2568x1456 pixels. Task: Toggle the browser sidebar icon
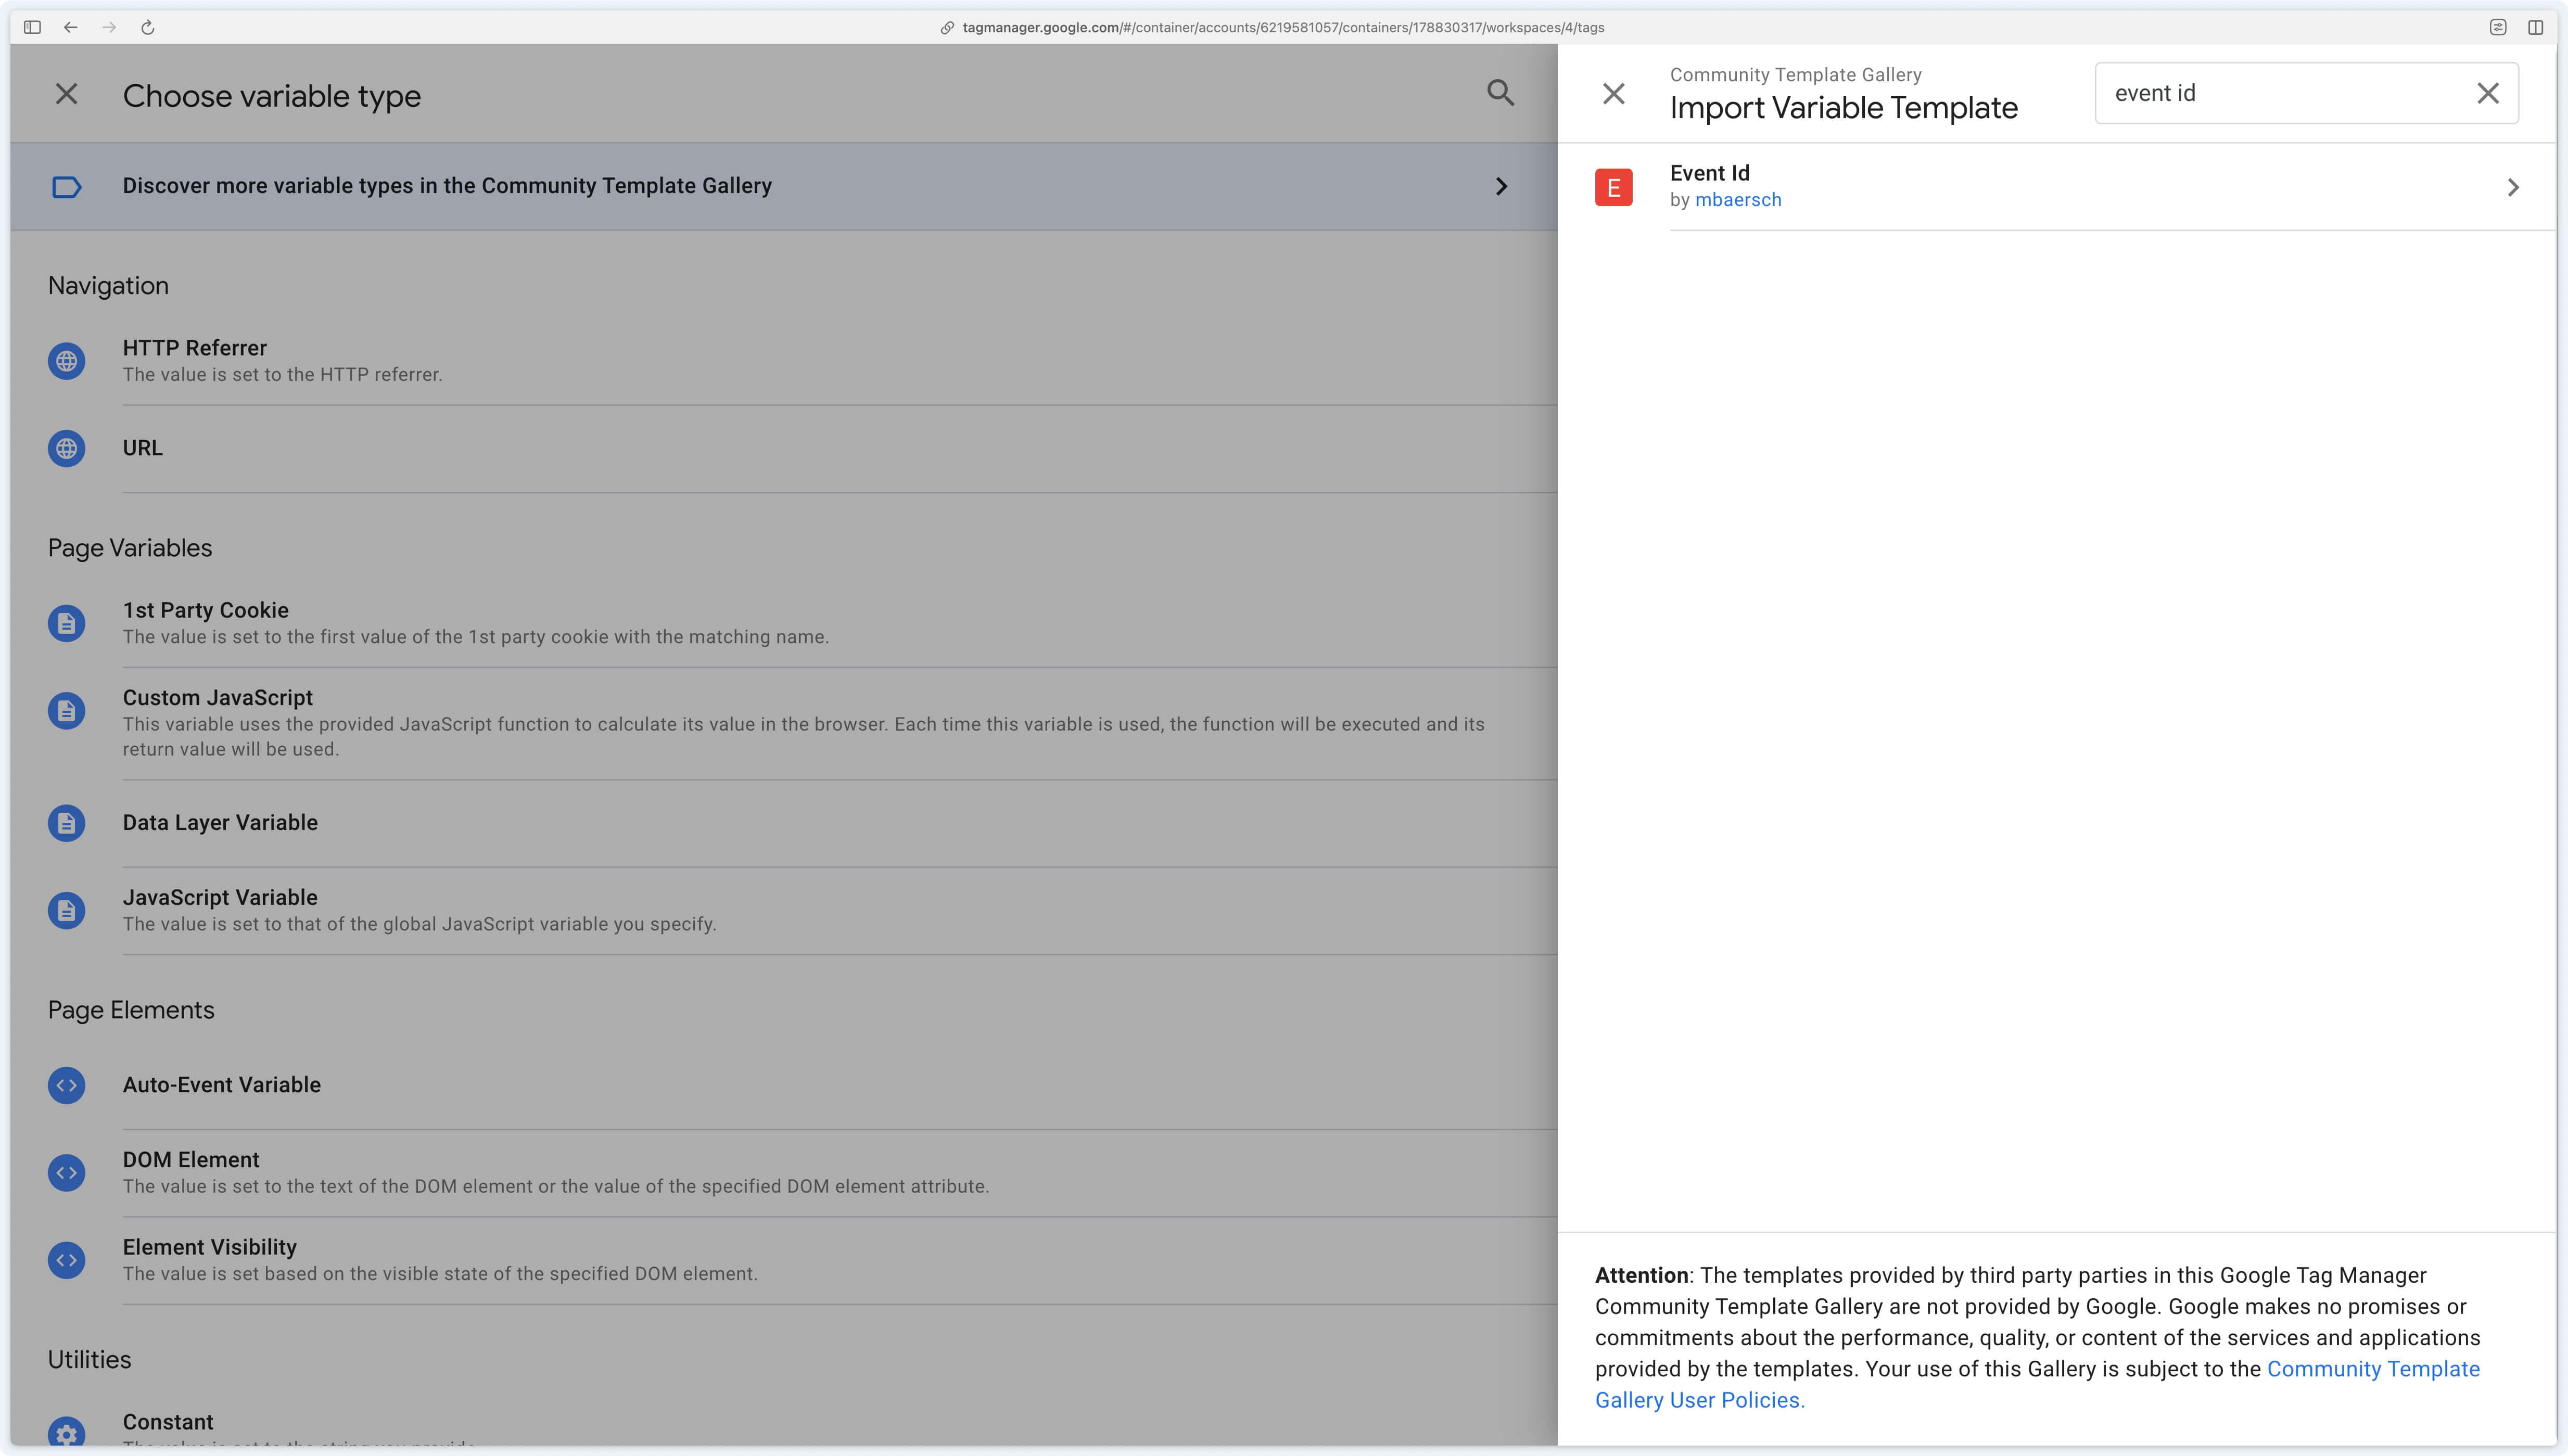[x=32, y=27]
